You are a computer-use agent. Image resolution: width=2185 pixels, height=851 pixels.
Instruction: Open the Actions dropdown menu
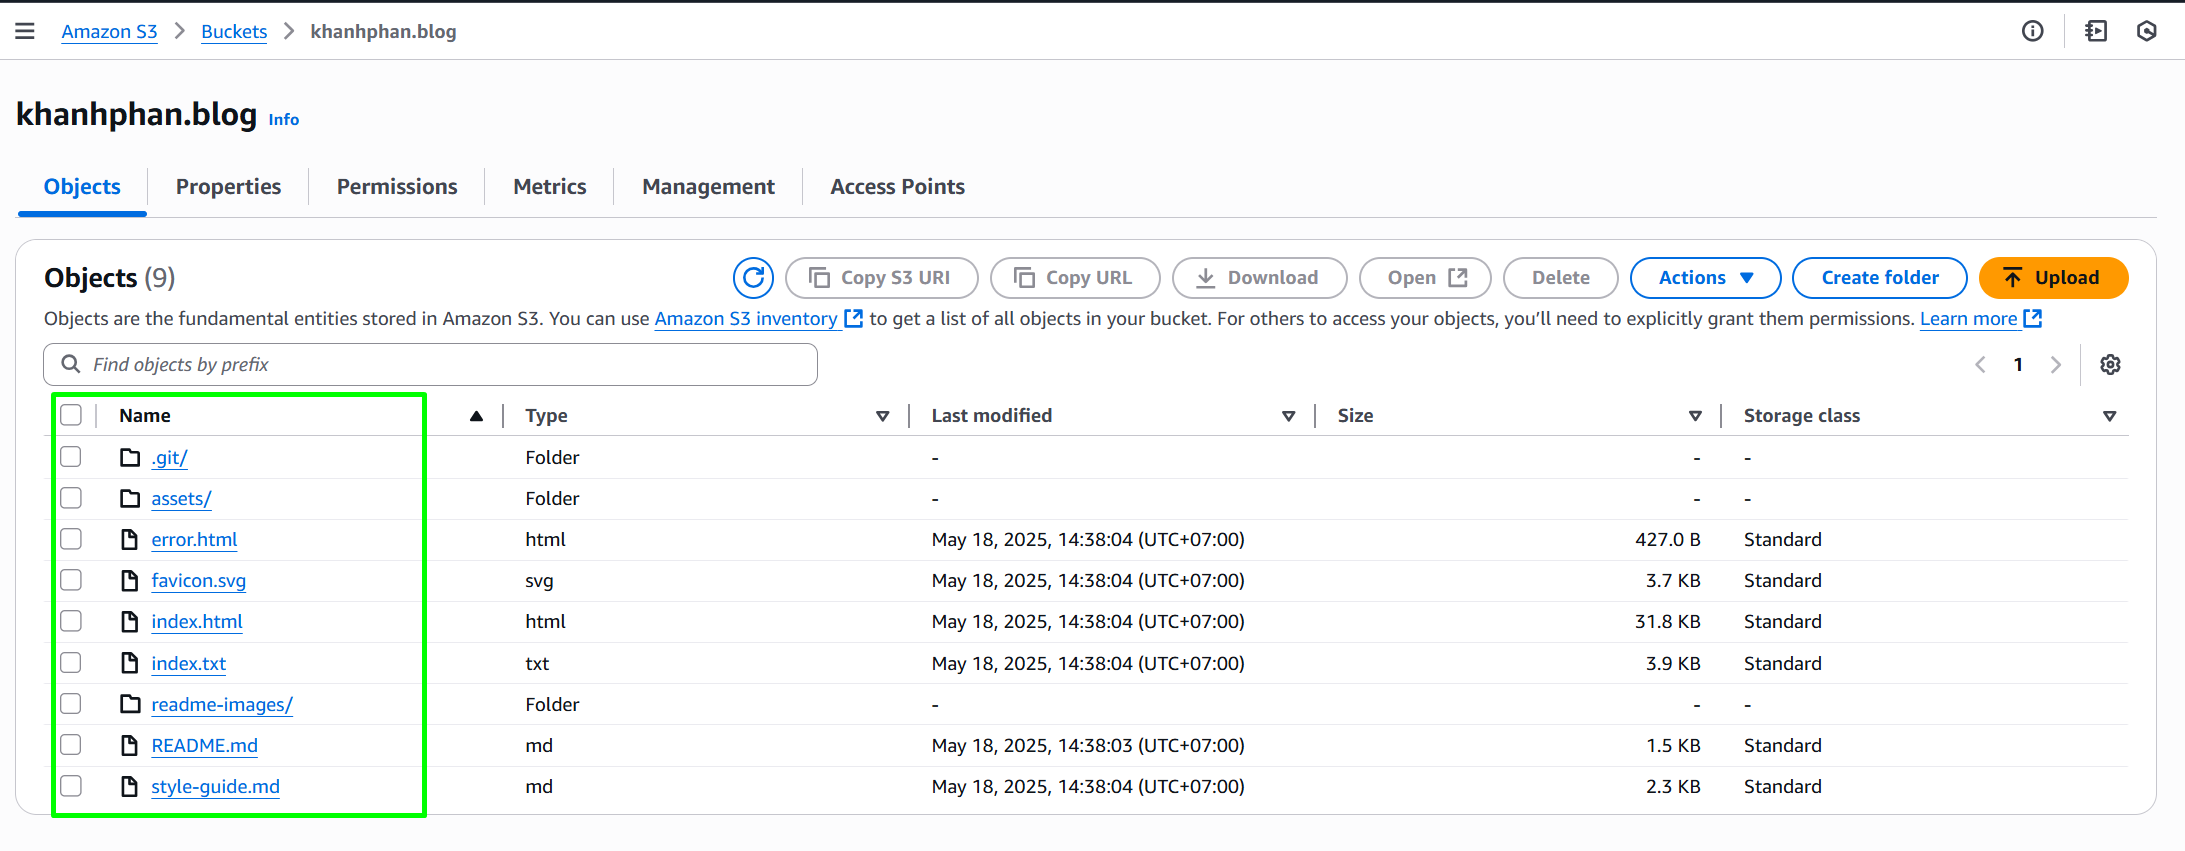(x=1705, y=278)
